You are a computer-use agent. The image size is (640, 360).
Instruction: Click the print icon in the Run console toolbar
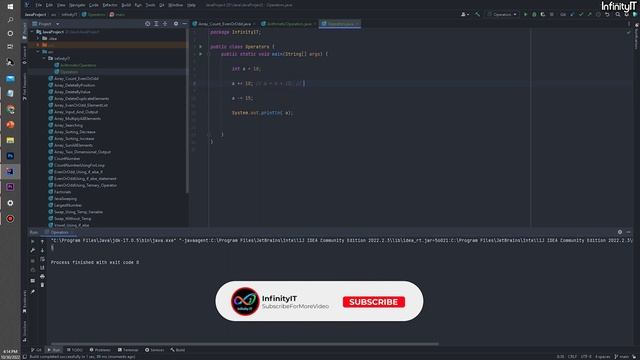pos(42,276)
